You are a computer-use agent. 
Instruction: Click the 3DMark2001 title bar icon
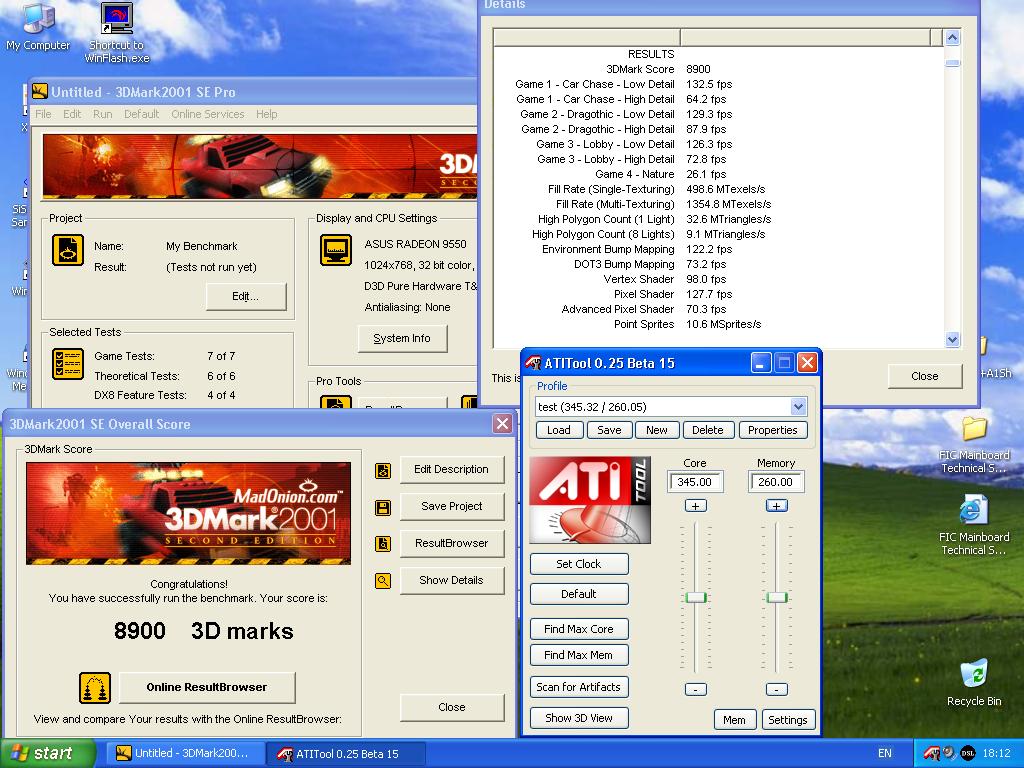tap(40, 91)
